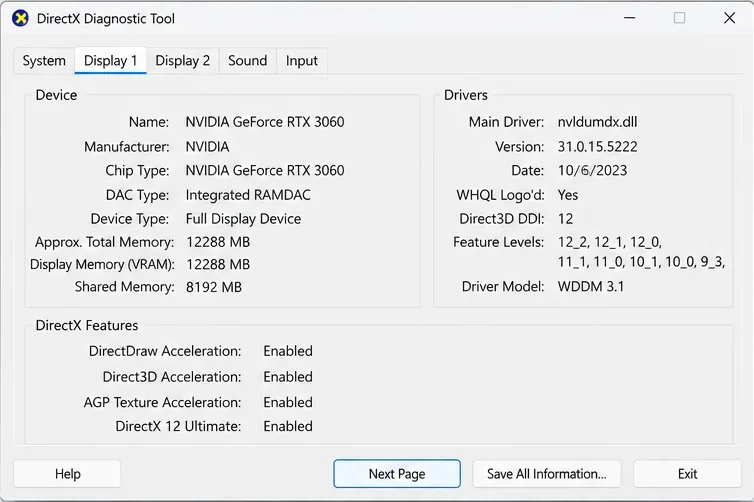This screenshot has width=754, height=502.
Task: Maximize the DirectX Diagnostic Tool window
Action: click(679, 18)
